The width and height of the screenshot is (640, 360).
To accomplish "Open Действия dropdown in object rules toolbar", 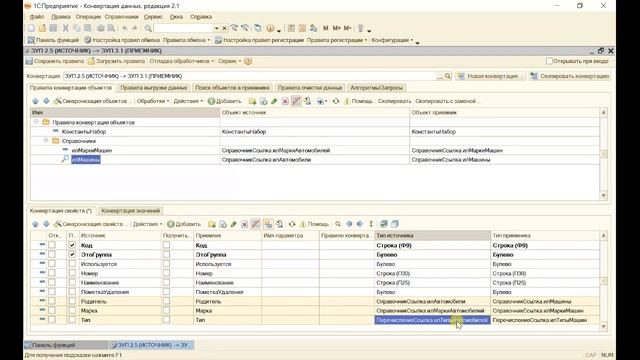I will (188, 101).
